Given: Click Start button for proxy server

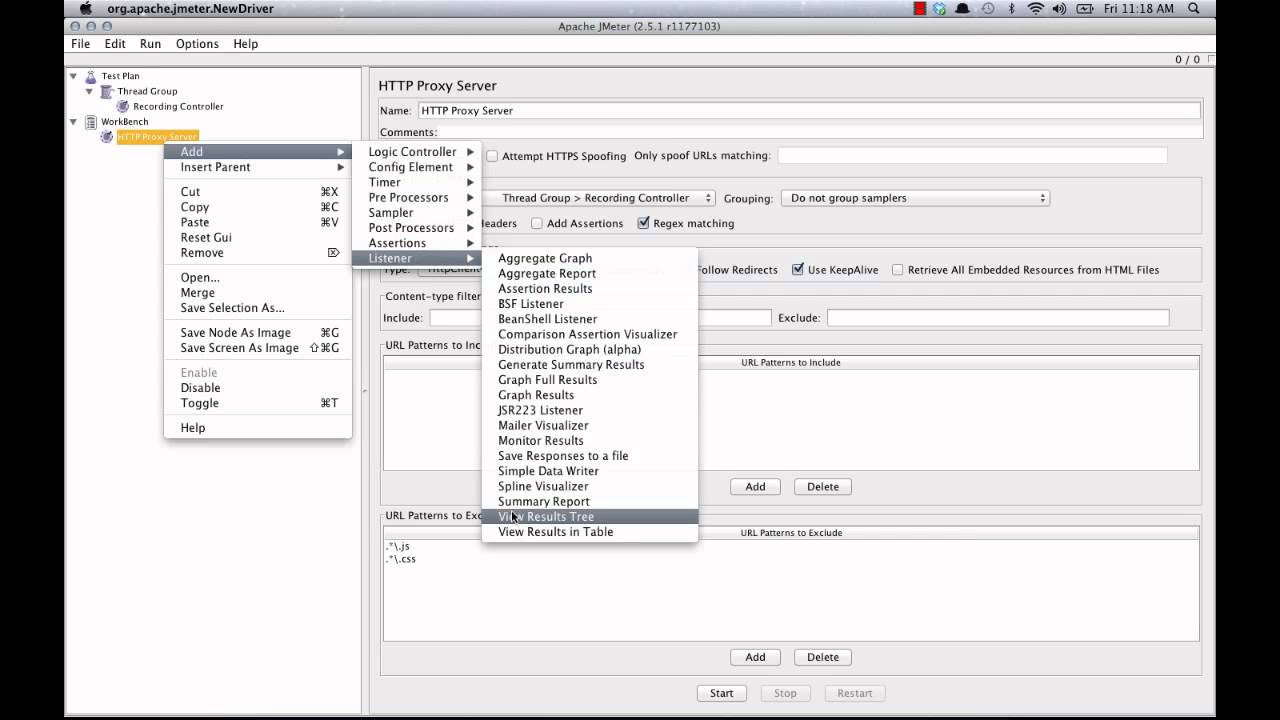Looking at the screenshot, I should [x=722, y=693].
